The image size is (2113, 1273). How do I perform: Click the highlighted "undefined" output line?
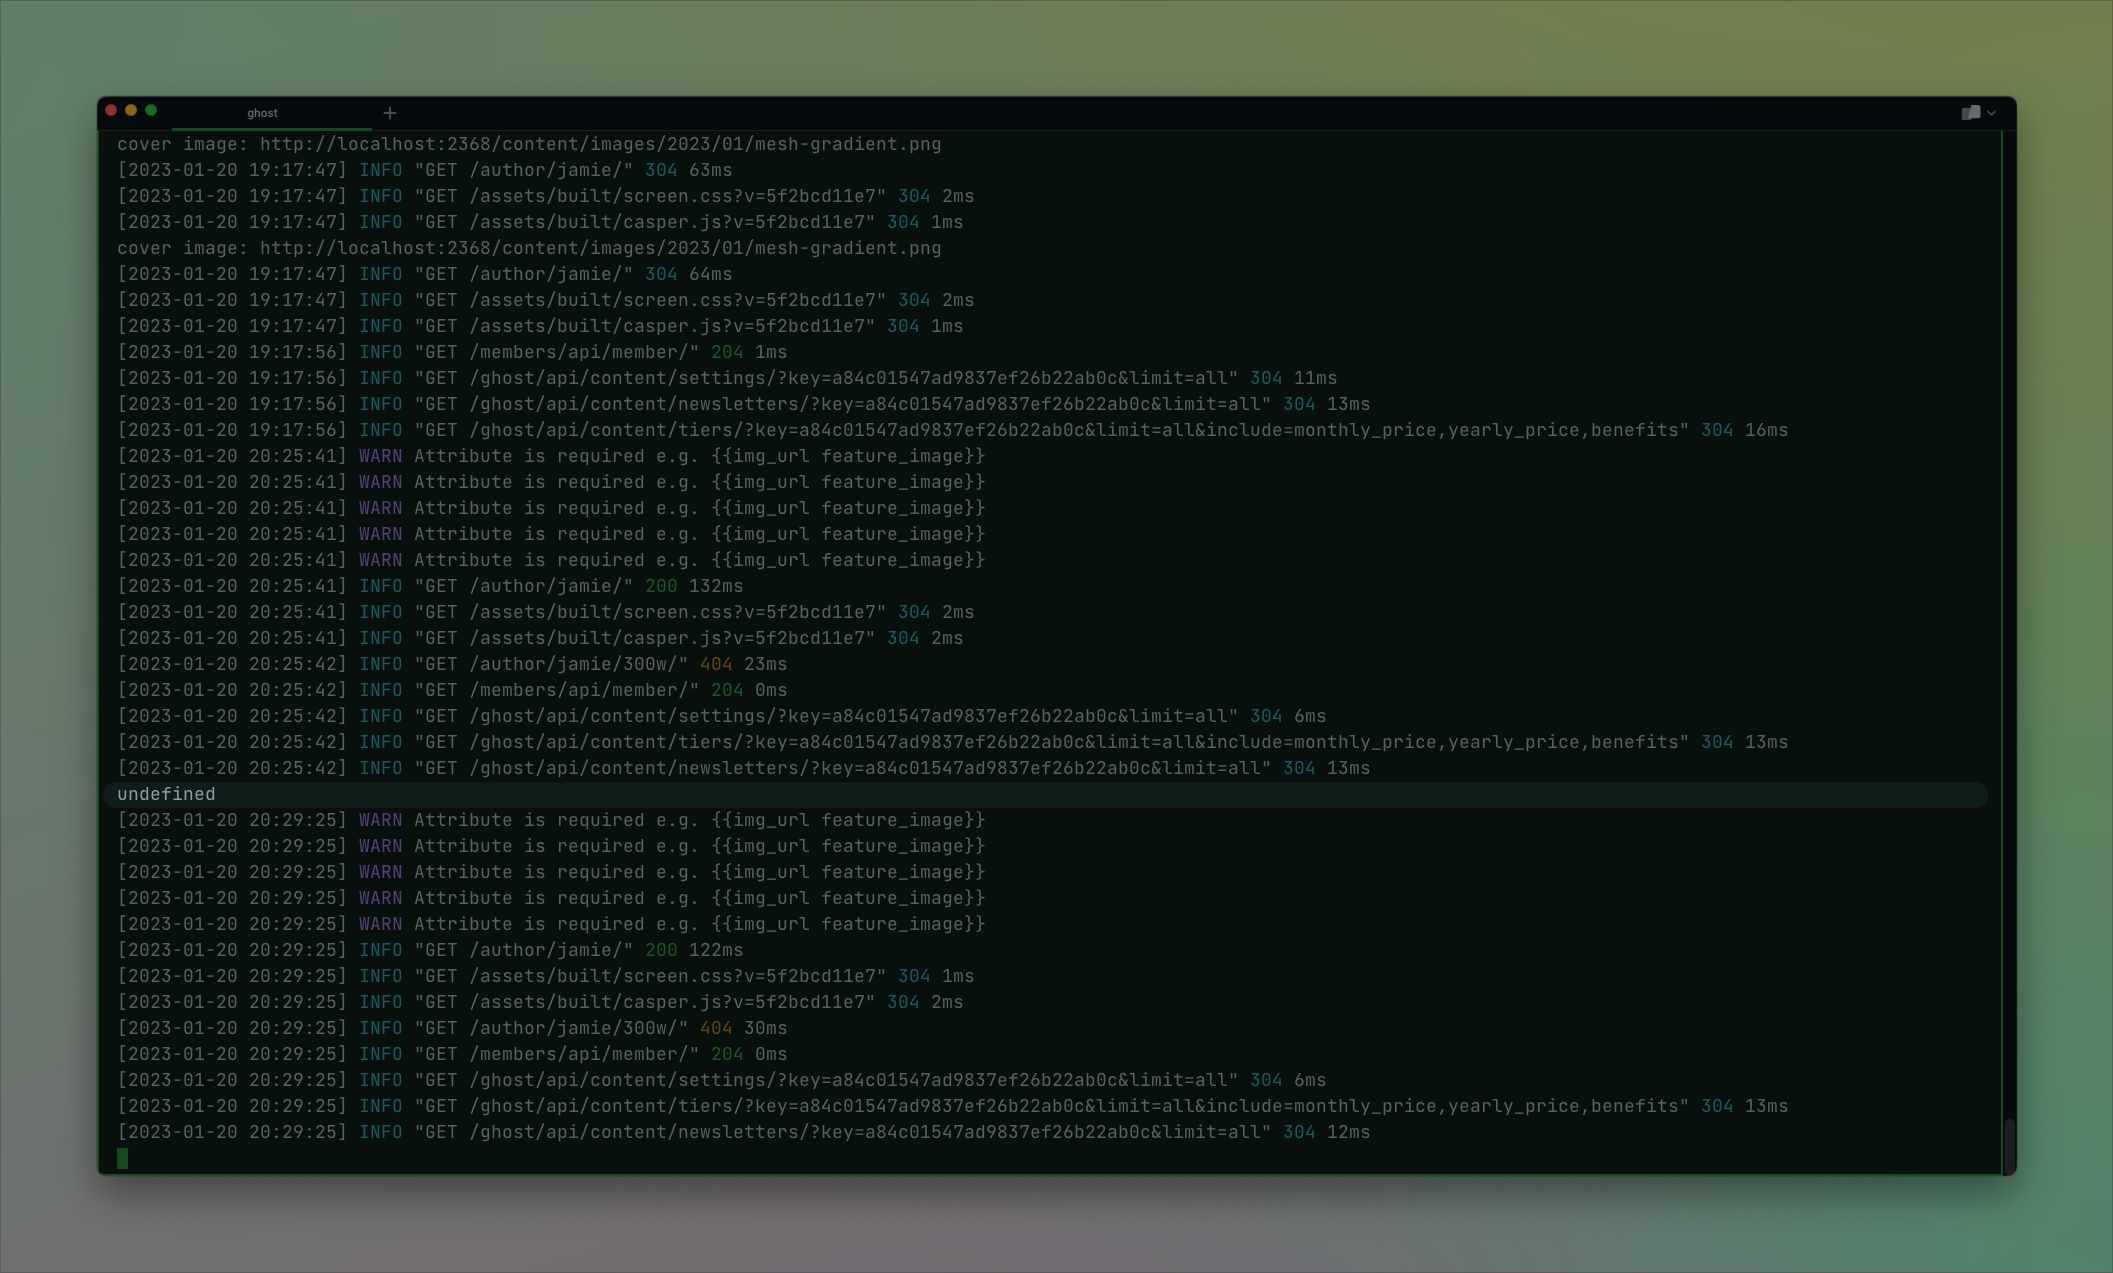tap(1045, 794)
